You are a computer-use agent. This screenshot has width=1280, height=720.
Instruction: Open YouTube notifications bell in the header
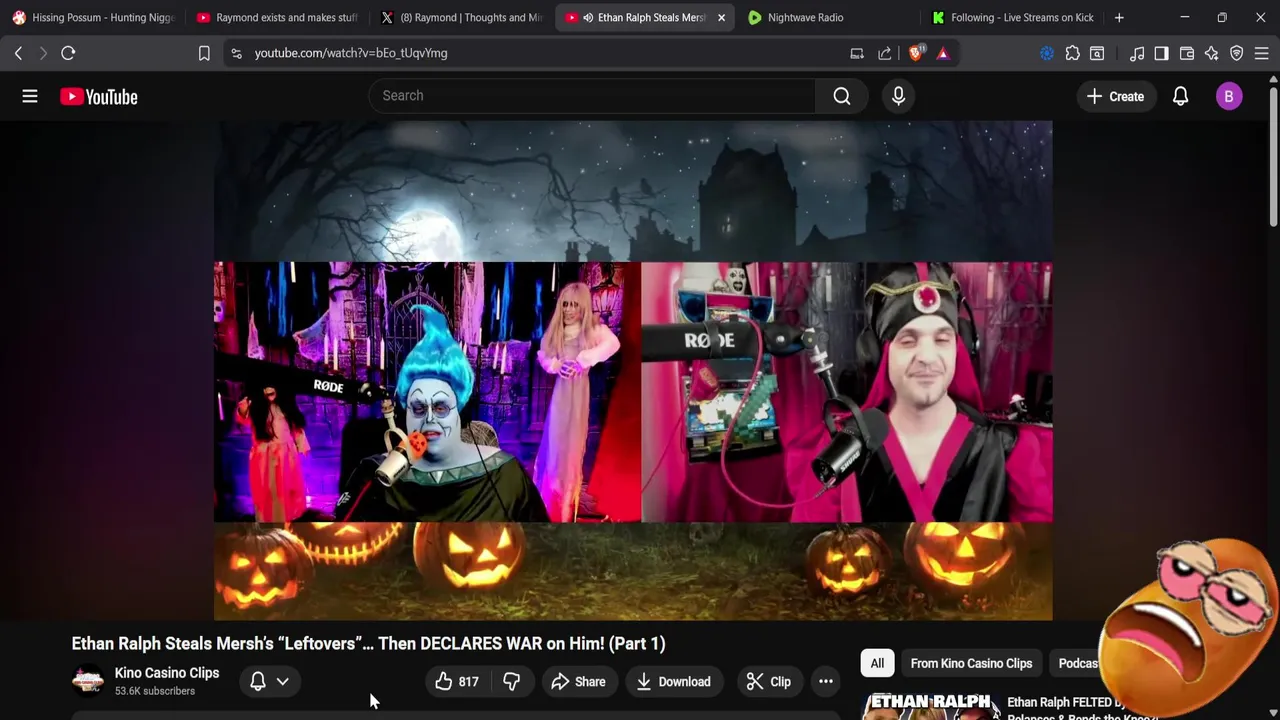pos(1180,96)
